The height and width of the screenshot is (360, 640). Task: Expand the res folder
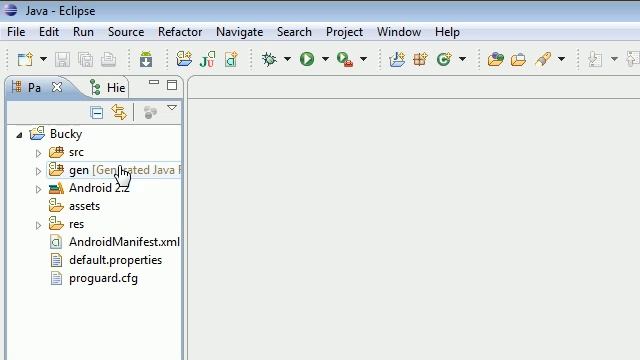(38, 225)
